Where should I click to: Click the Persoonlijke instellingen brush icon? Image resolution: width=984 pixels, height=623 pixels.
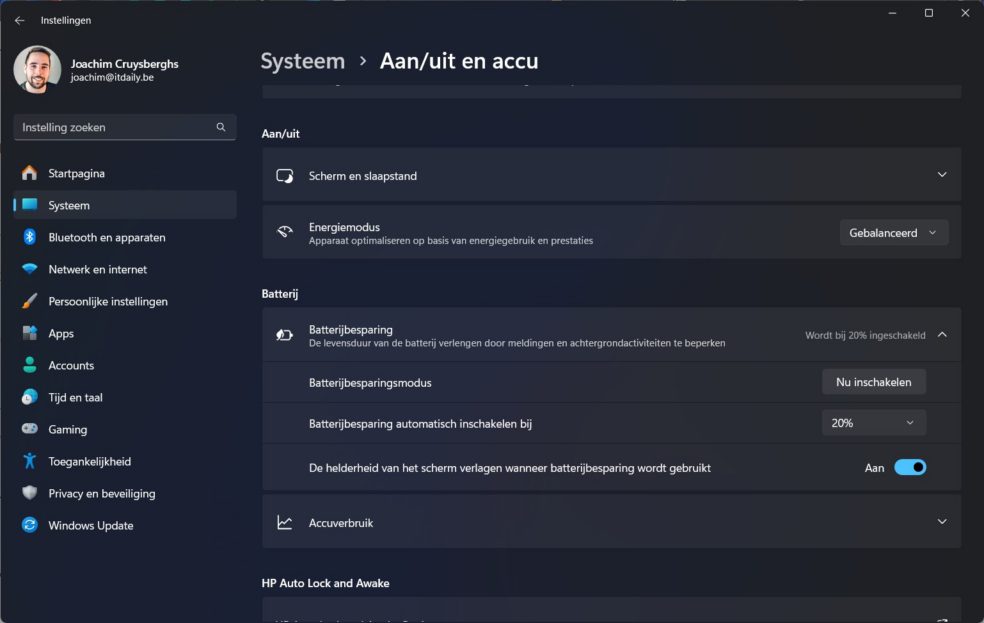click(30, 301)
